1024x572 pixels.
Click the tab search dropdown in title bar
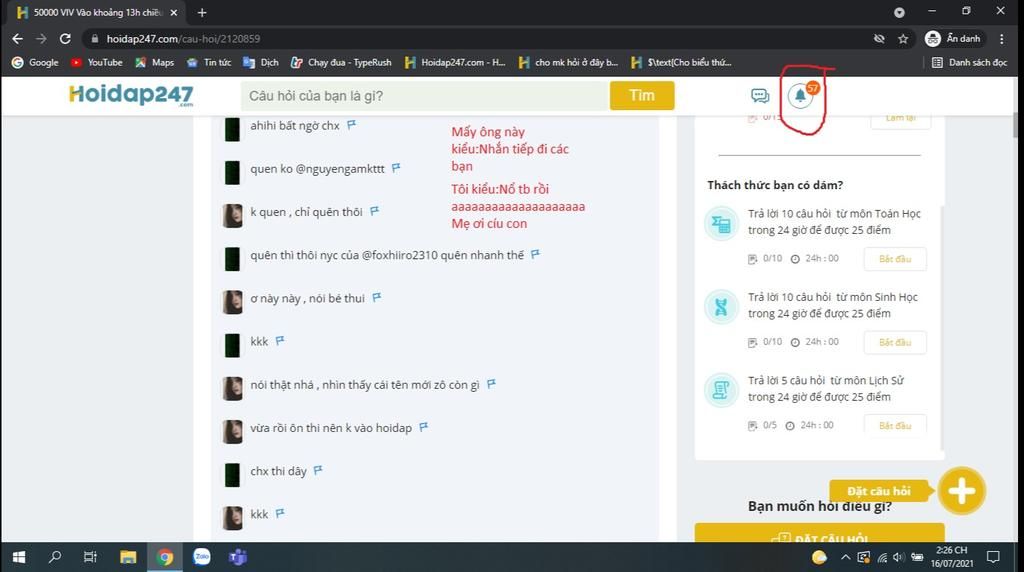(x=899, y=12)
